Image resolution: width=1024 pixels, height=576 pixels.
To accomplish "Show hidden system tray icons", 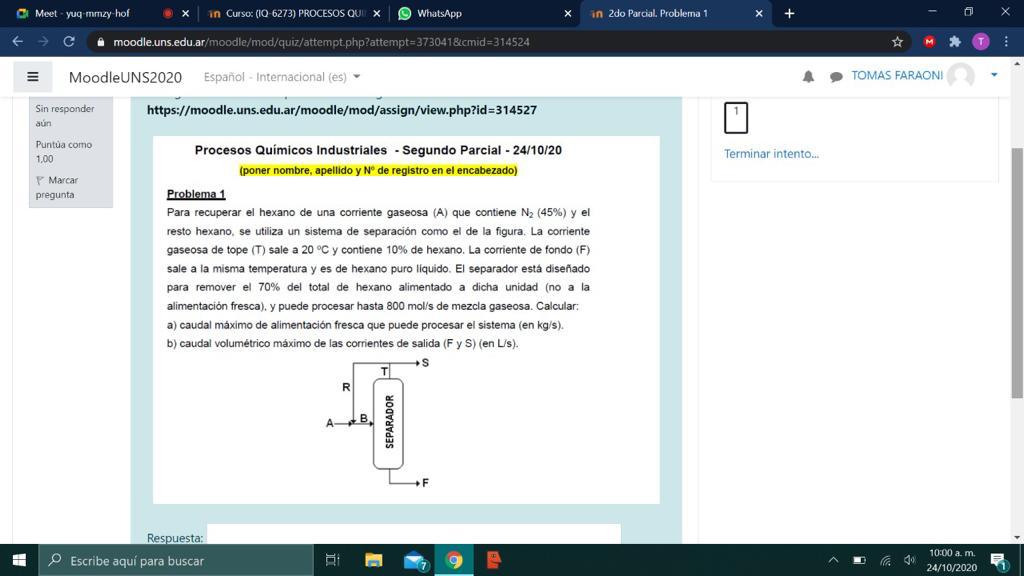I will point(833,560).
